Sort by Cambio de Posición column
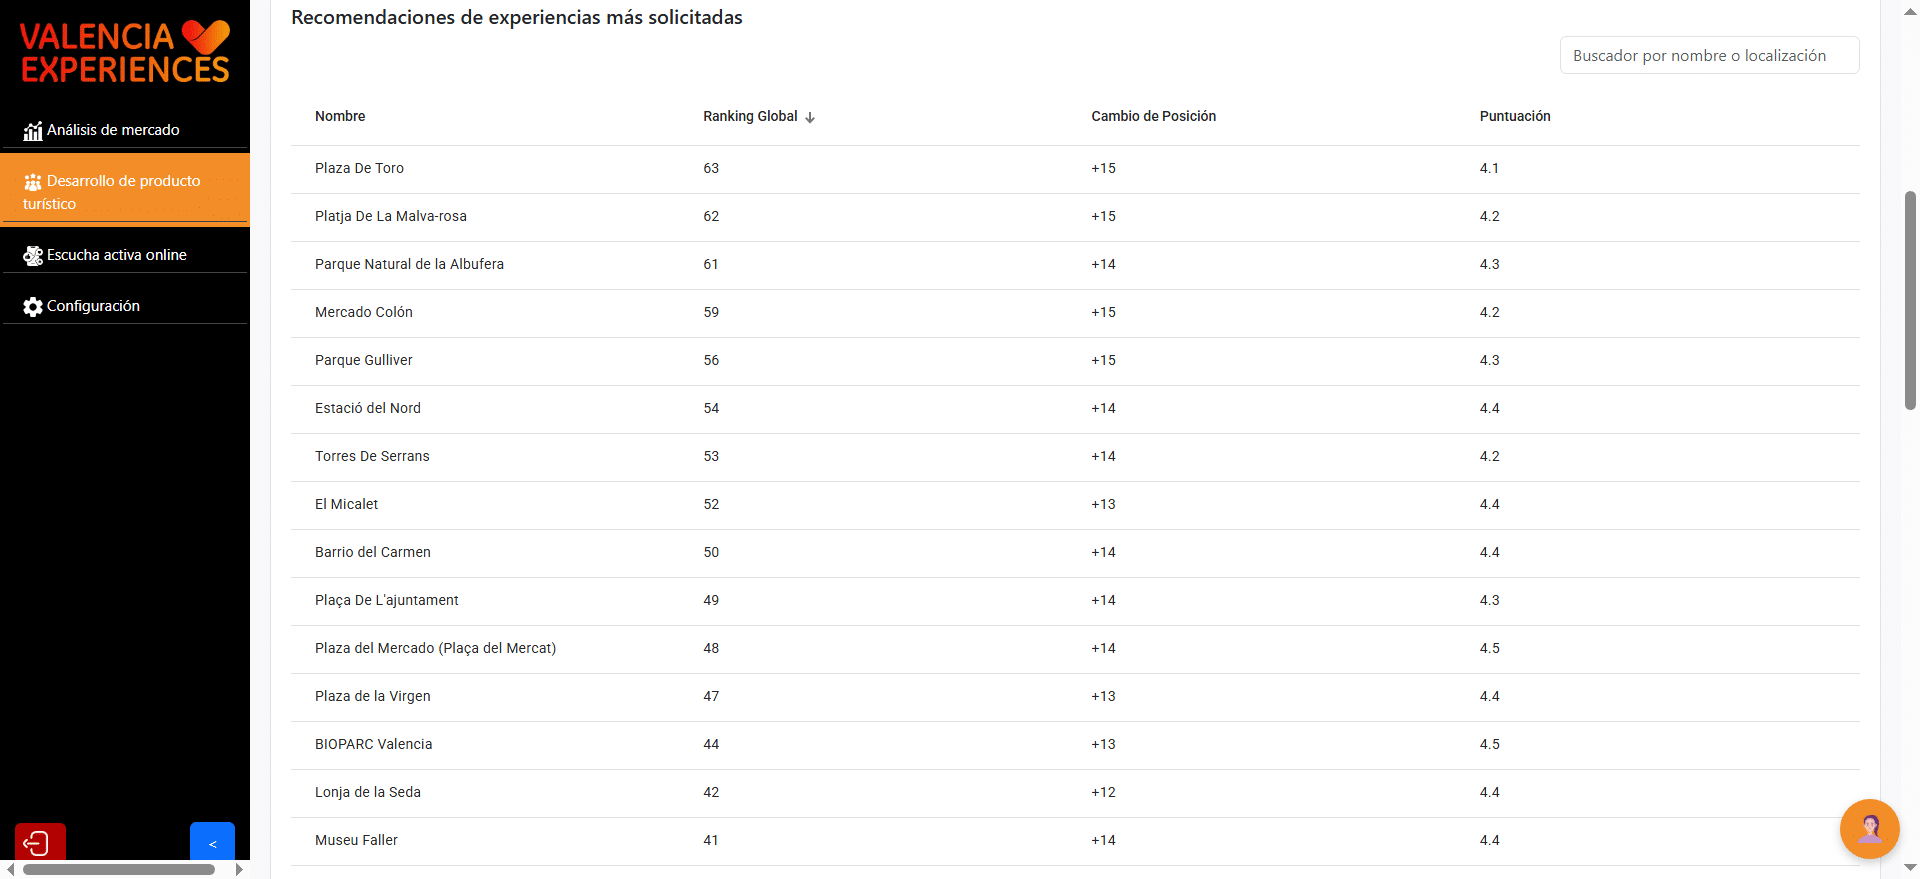Screen dimensions: 1920x879 [x=1153, y=116]
